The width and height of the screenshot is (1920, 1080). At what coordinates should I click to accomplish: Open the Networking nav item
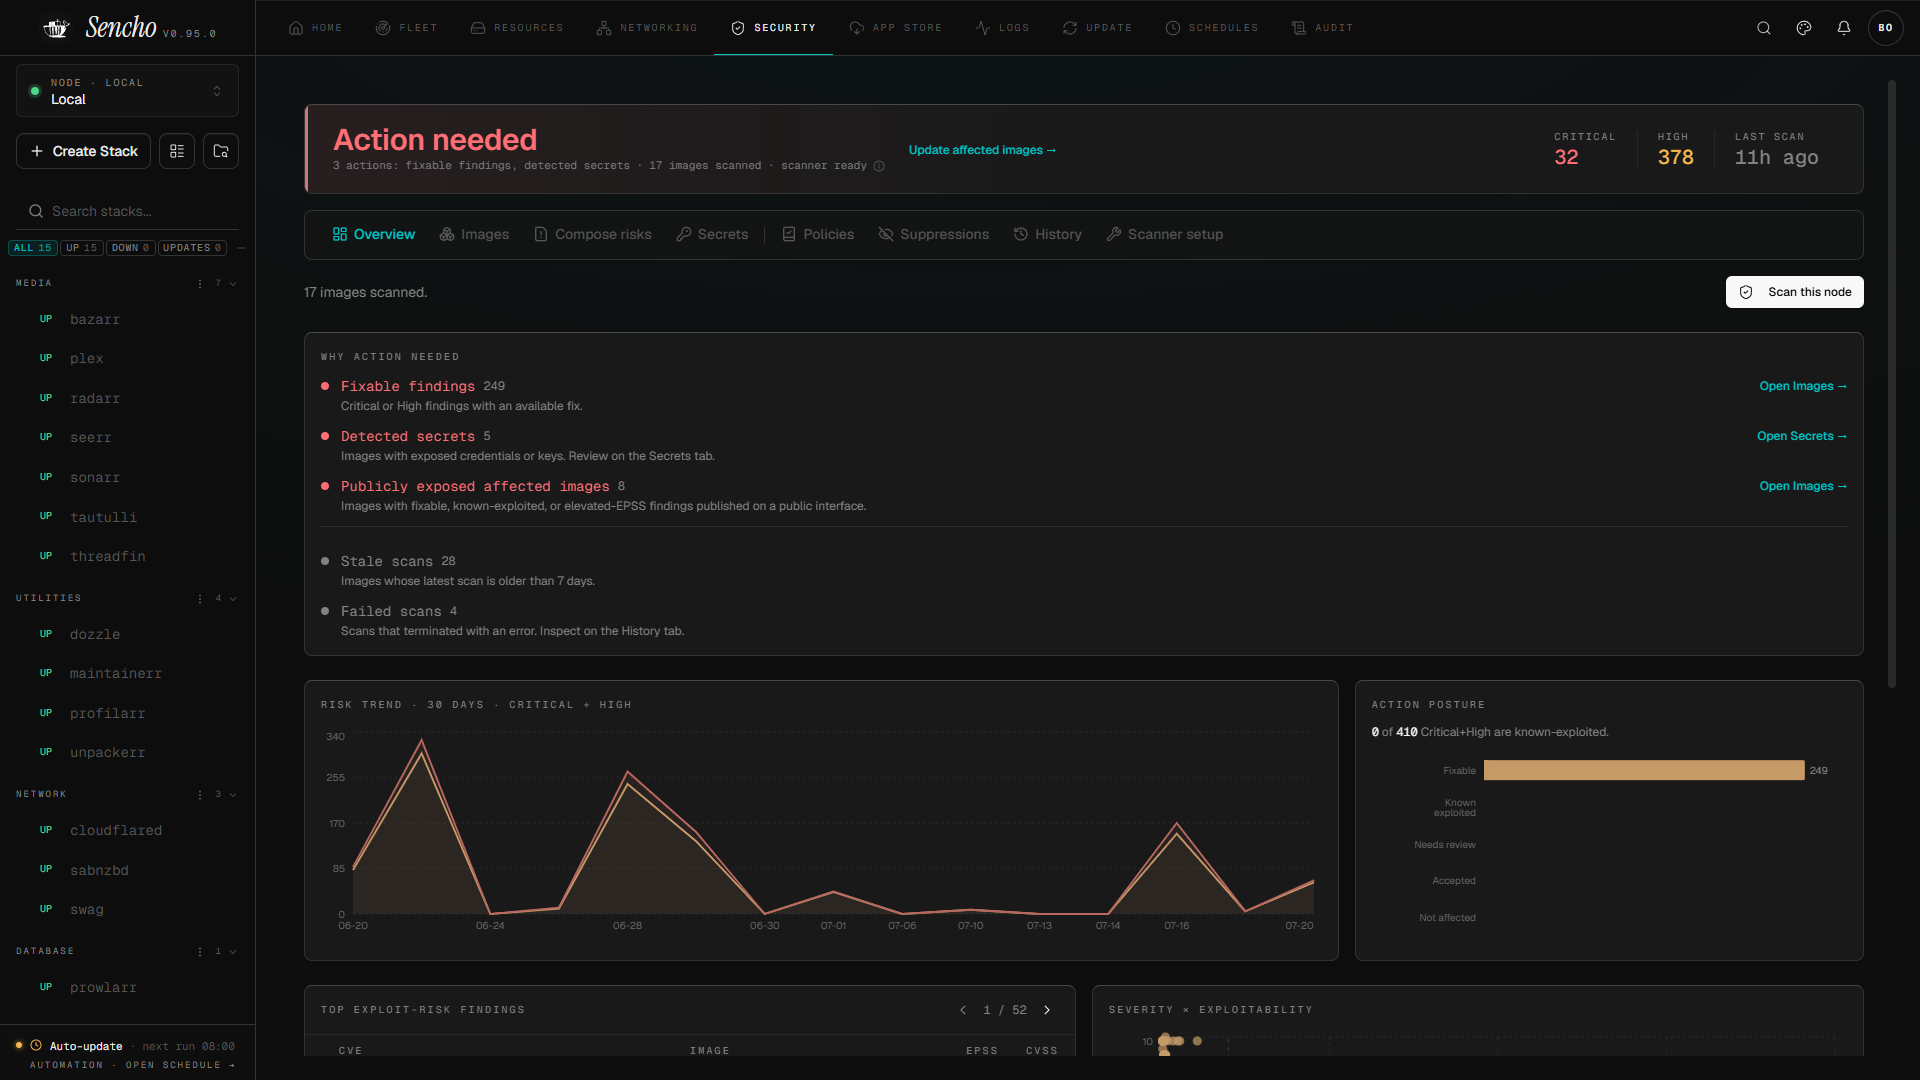647,28
